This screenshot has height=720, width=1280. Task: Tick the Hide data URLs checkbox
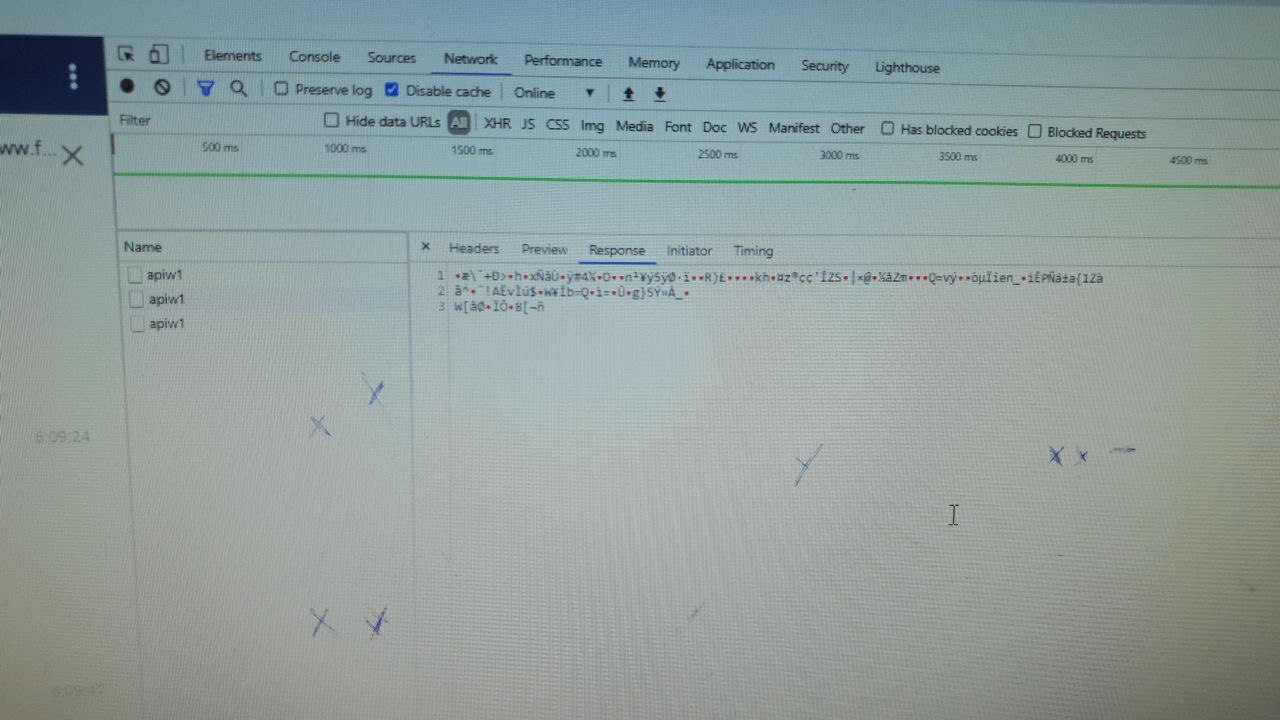pyautogui.click(x=332, y=120)
